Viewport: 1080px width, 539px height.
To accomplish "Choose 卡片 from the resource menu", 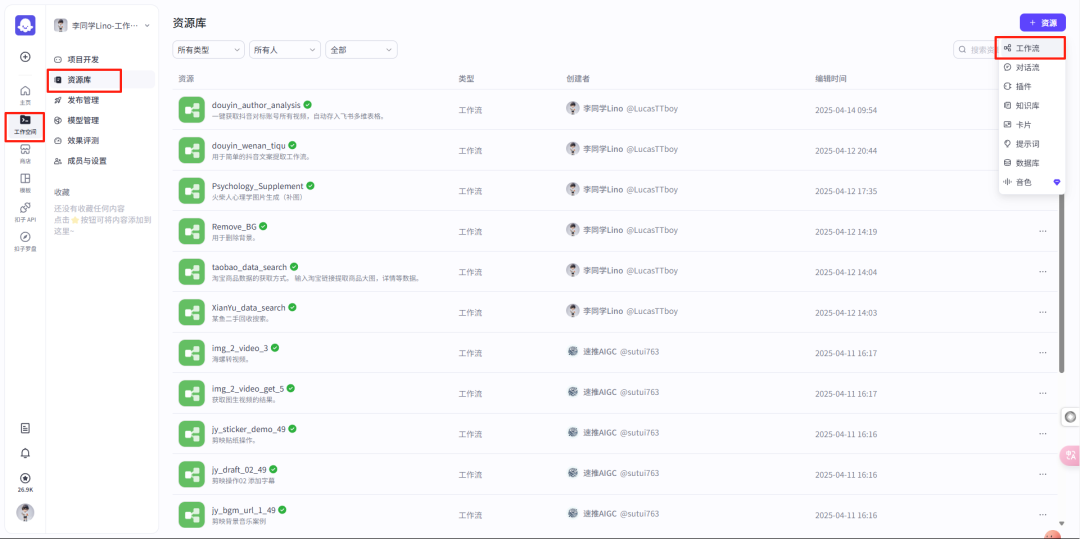I will pyautogui.click(x=1032, y=125).
